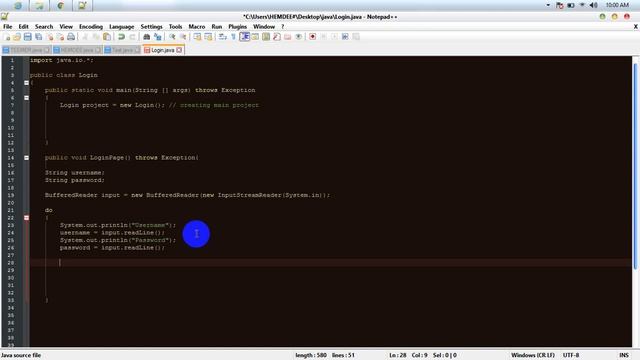Save the current file with the floppy icon

pyautogui.click(x=27, y=37)
